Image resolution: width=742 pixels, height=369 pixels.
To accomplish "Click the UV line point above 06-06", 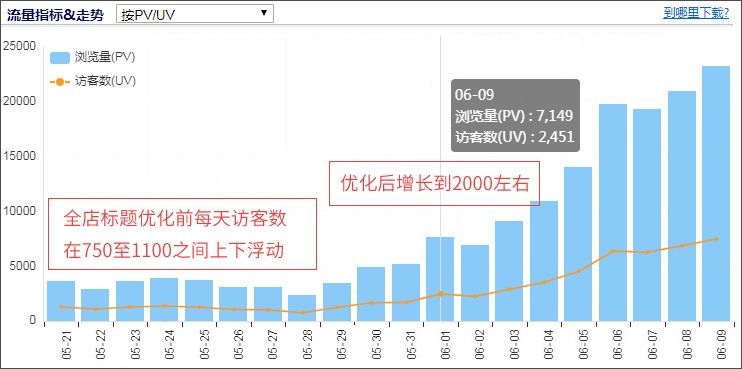I will coord(613,251).
